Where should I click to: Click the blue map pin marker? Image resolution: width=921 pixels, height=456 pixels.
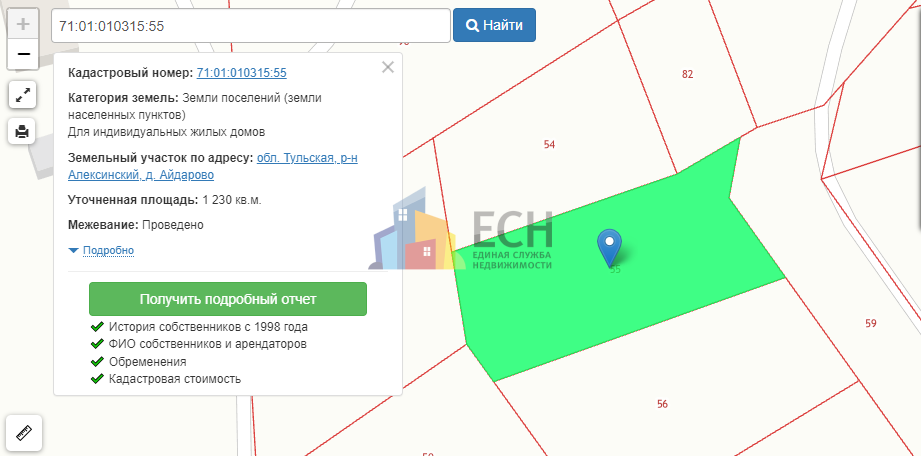click(610, 247)
